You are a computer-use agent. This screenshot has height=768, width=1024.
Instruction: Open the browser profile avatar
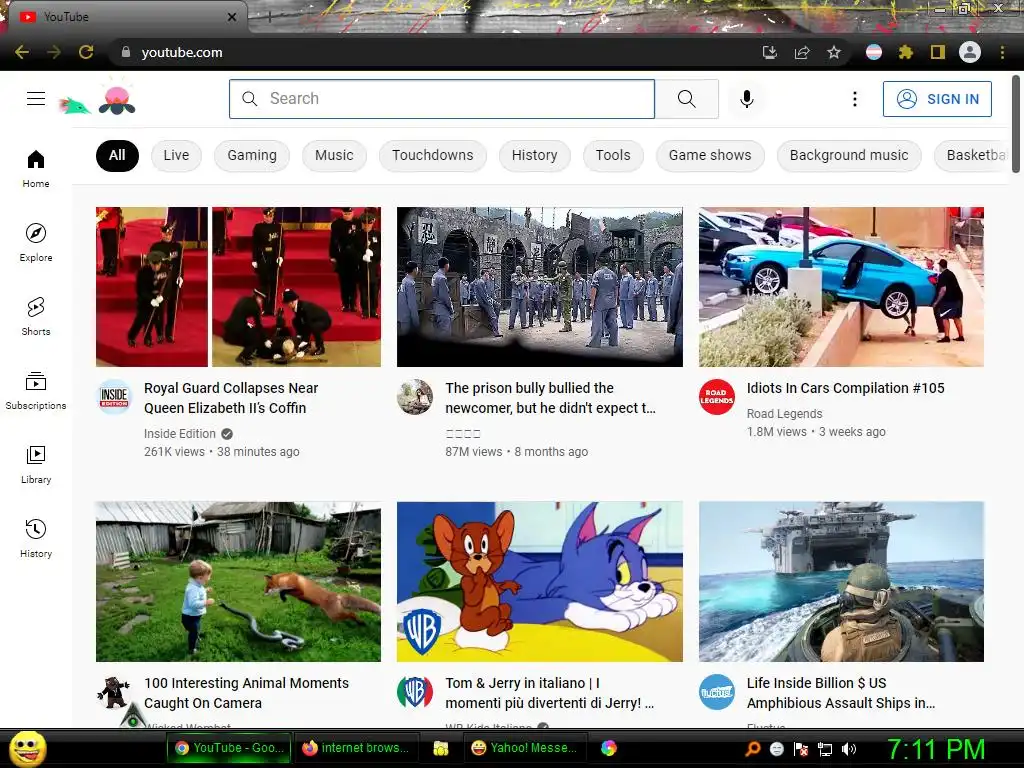(x=970, y=52)
